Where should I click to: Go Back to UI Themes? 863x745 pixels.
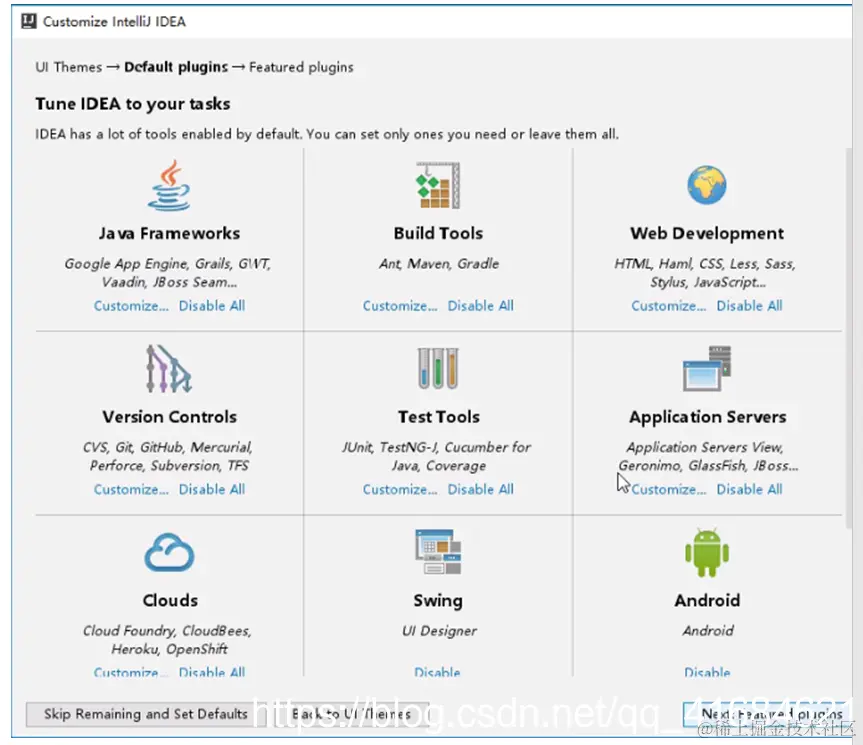[x=352, y=714]
